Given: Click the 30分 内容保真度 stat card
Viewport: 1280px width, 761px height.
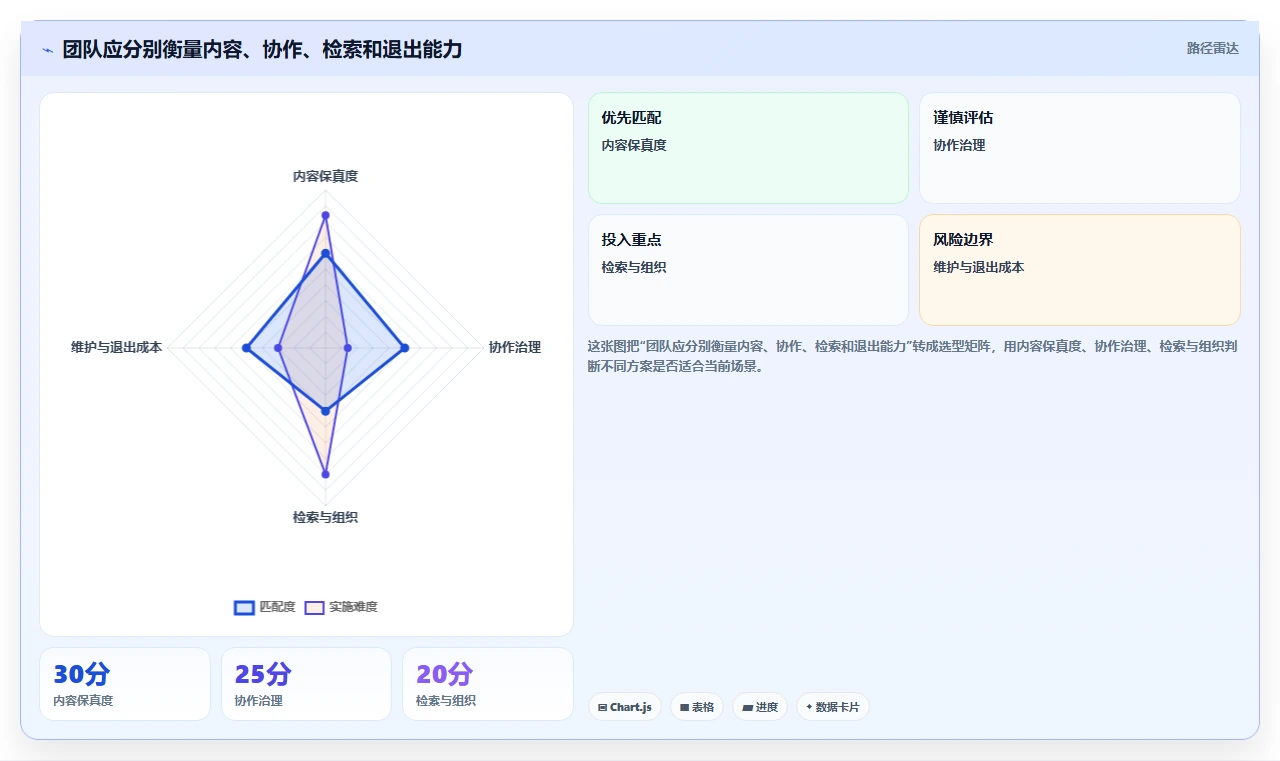Looking at the screenshot, I should pyautogui.click(x=125, y=684).
